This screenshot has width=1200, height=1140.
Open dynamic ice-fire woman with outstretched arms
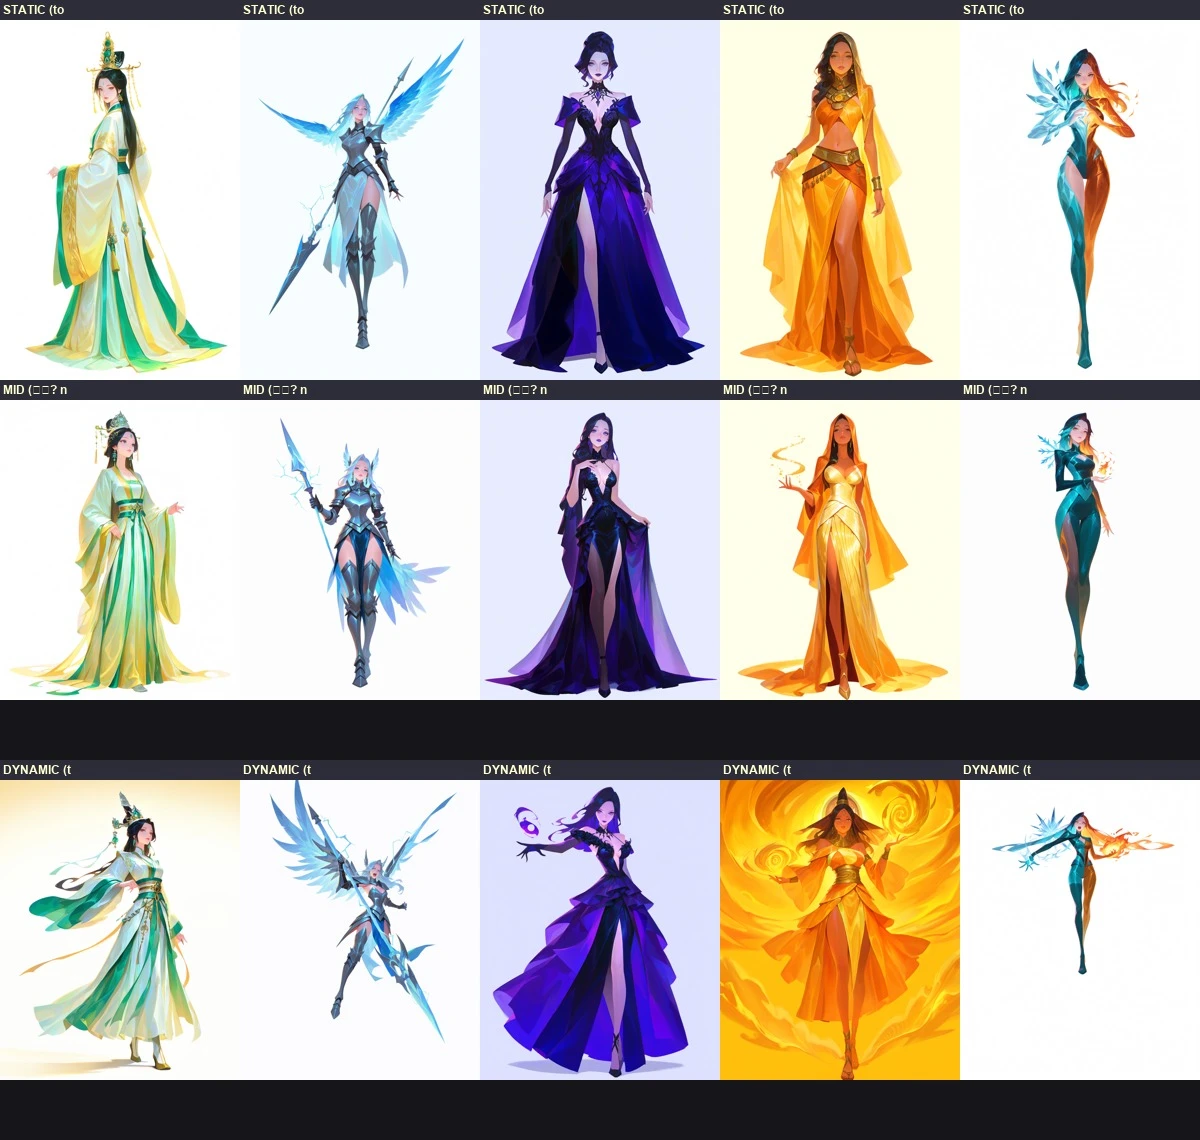tap(1080, 930)
